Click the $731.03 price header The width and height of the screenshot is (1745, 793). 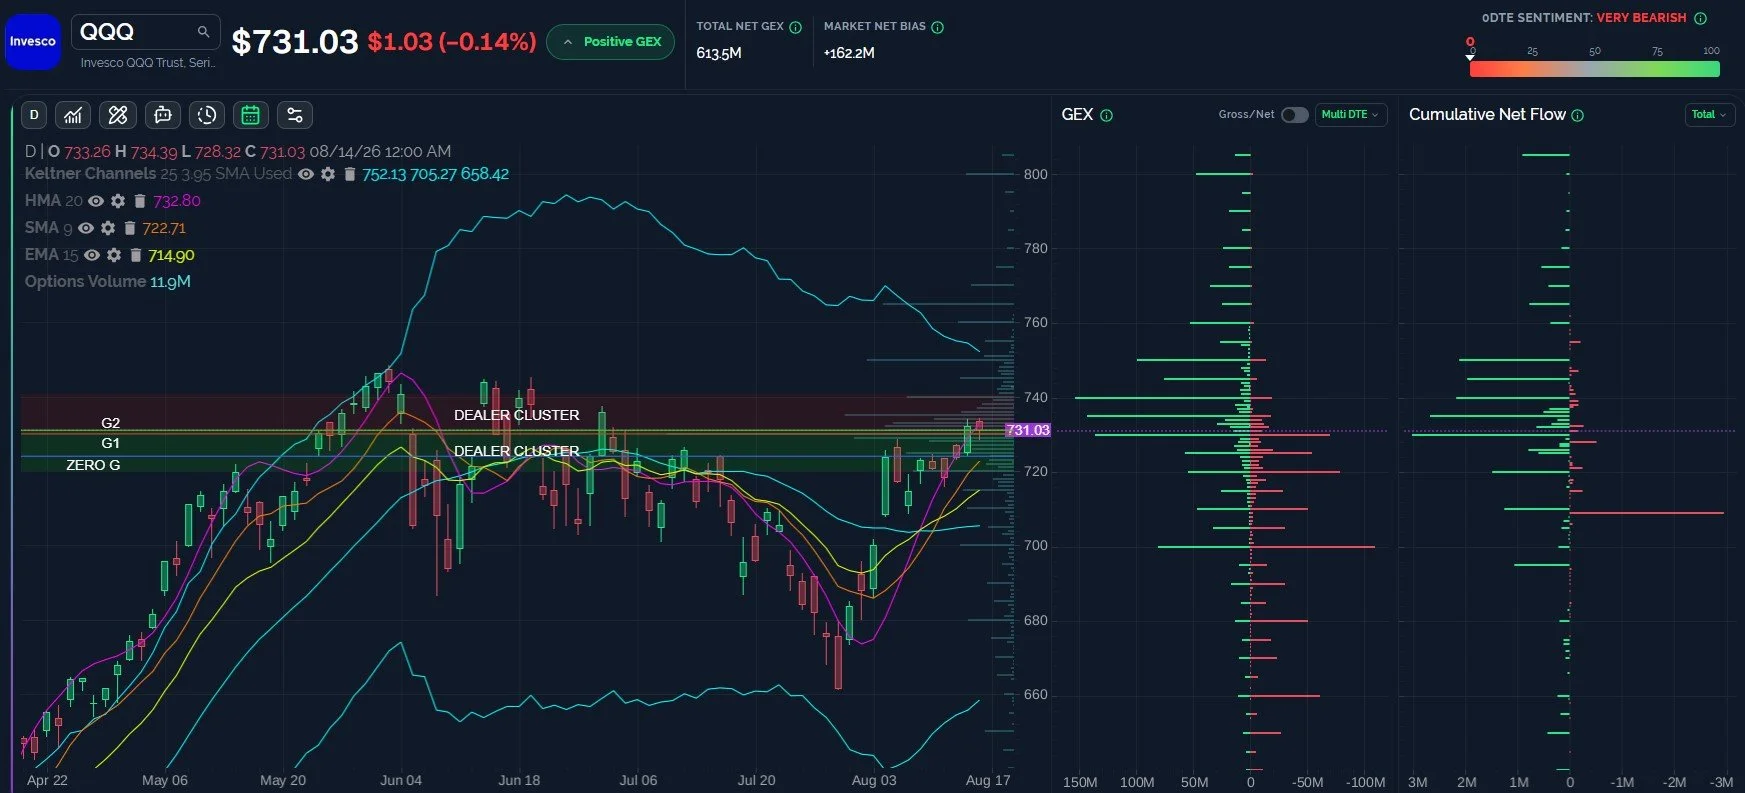click(x=295, y=42)
